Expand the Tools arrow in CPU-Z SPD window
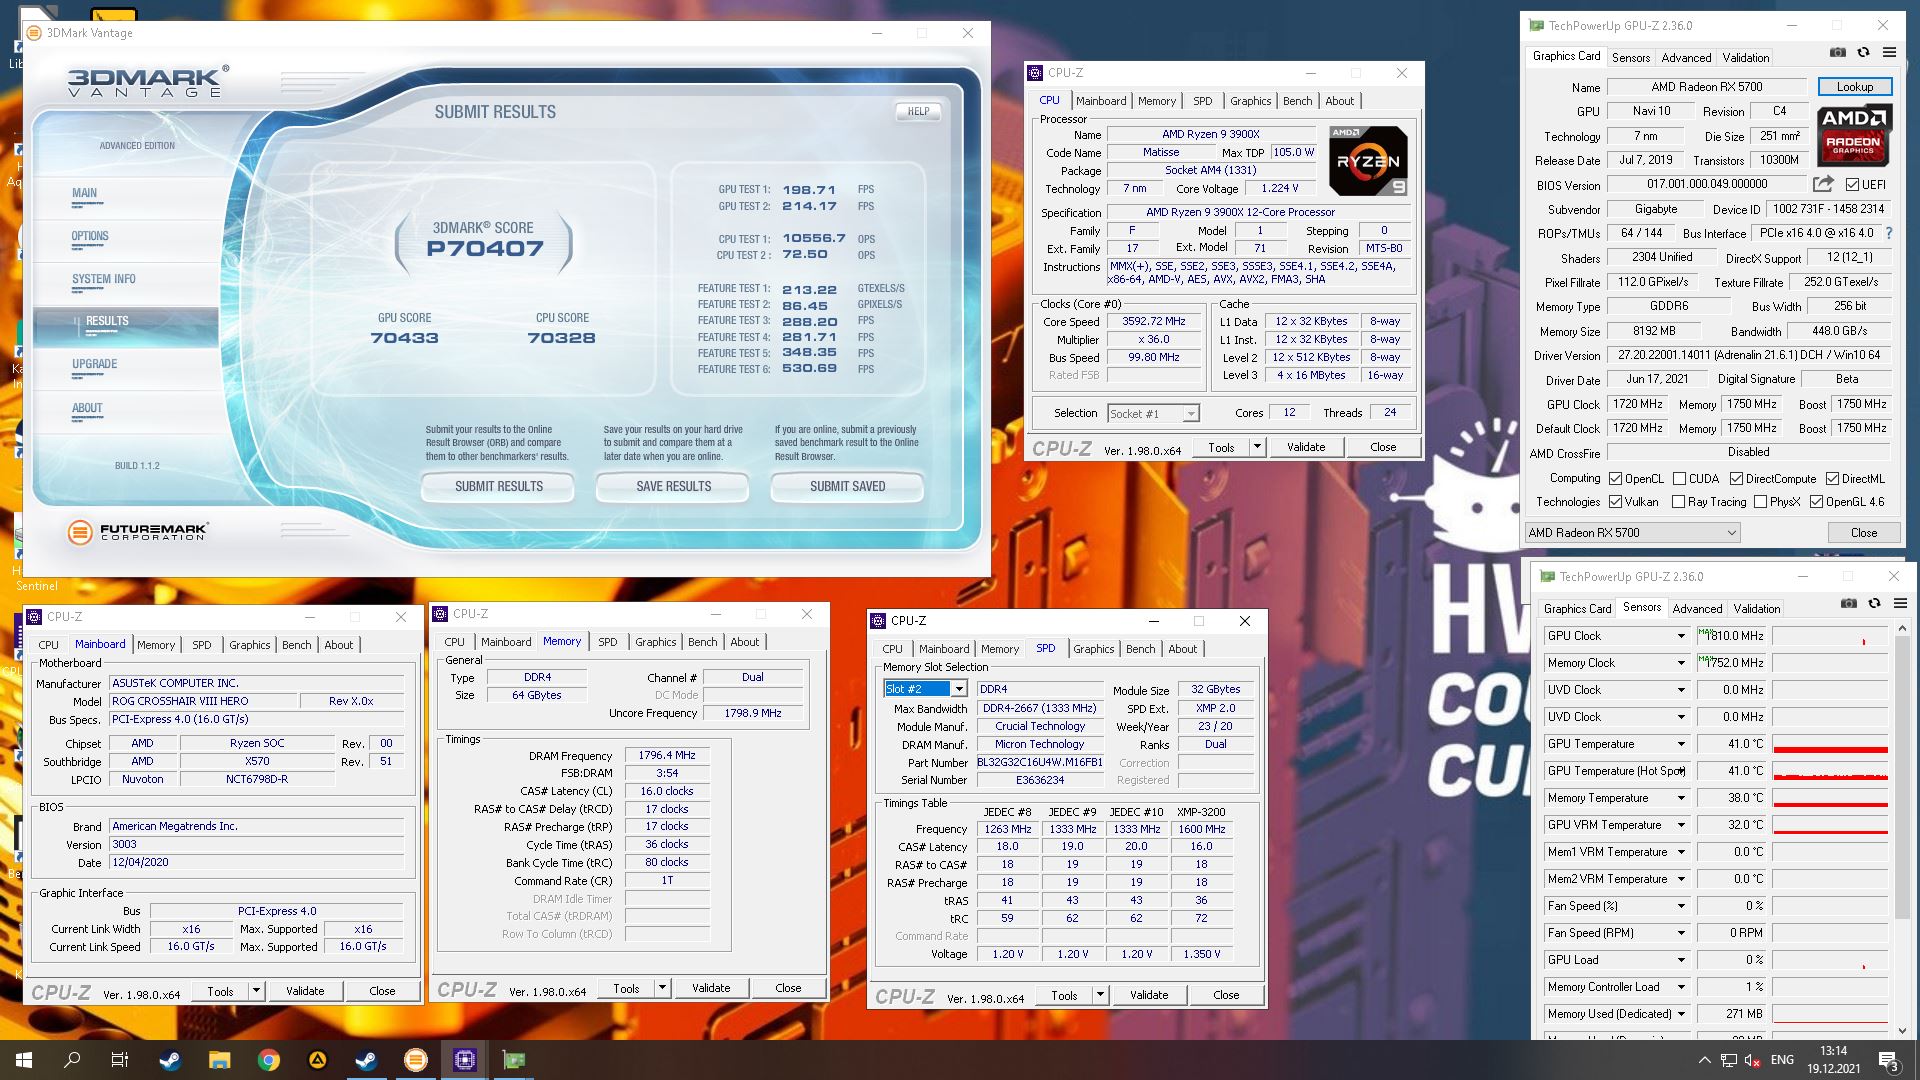 coord(1100,995)
